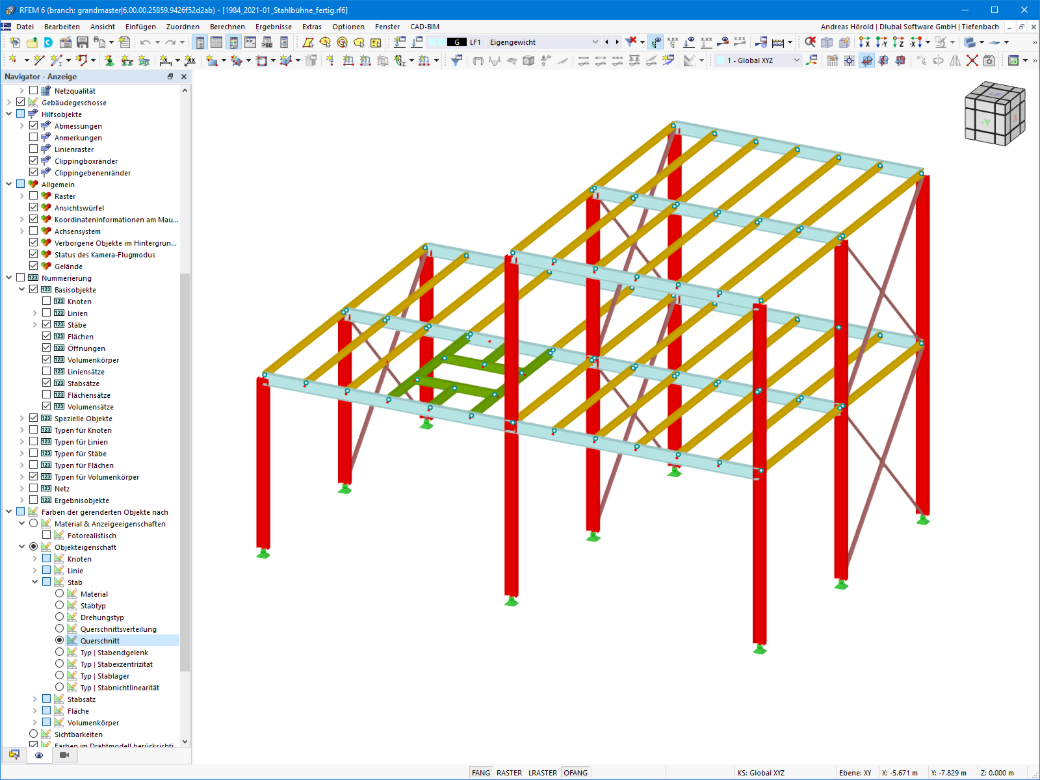The height and width of the screenshot is (780, 1040).
Task: Click the open model folder icon
Action: click(x=31, y=42)
